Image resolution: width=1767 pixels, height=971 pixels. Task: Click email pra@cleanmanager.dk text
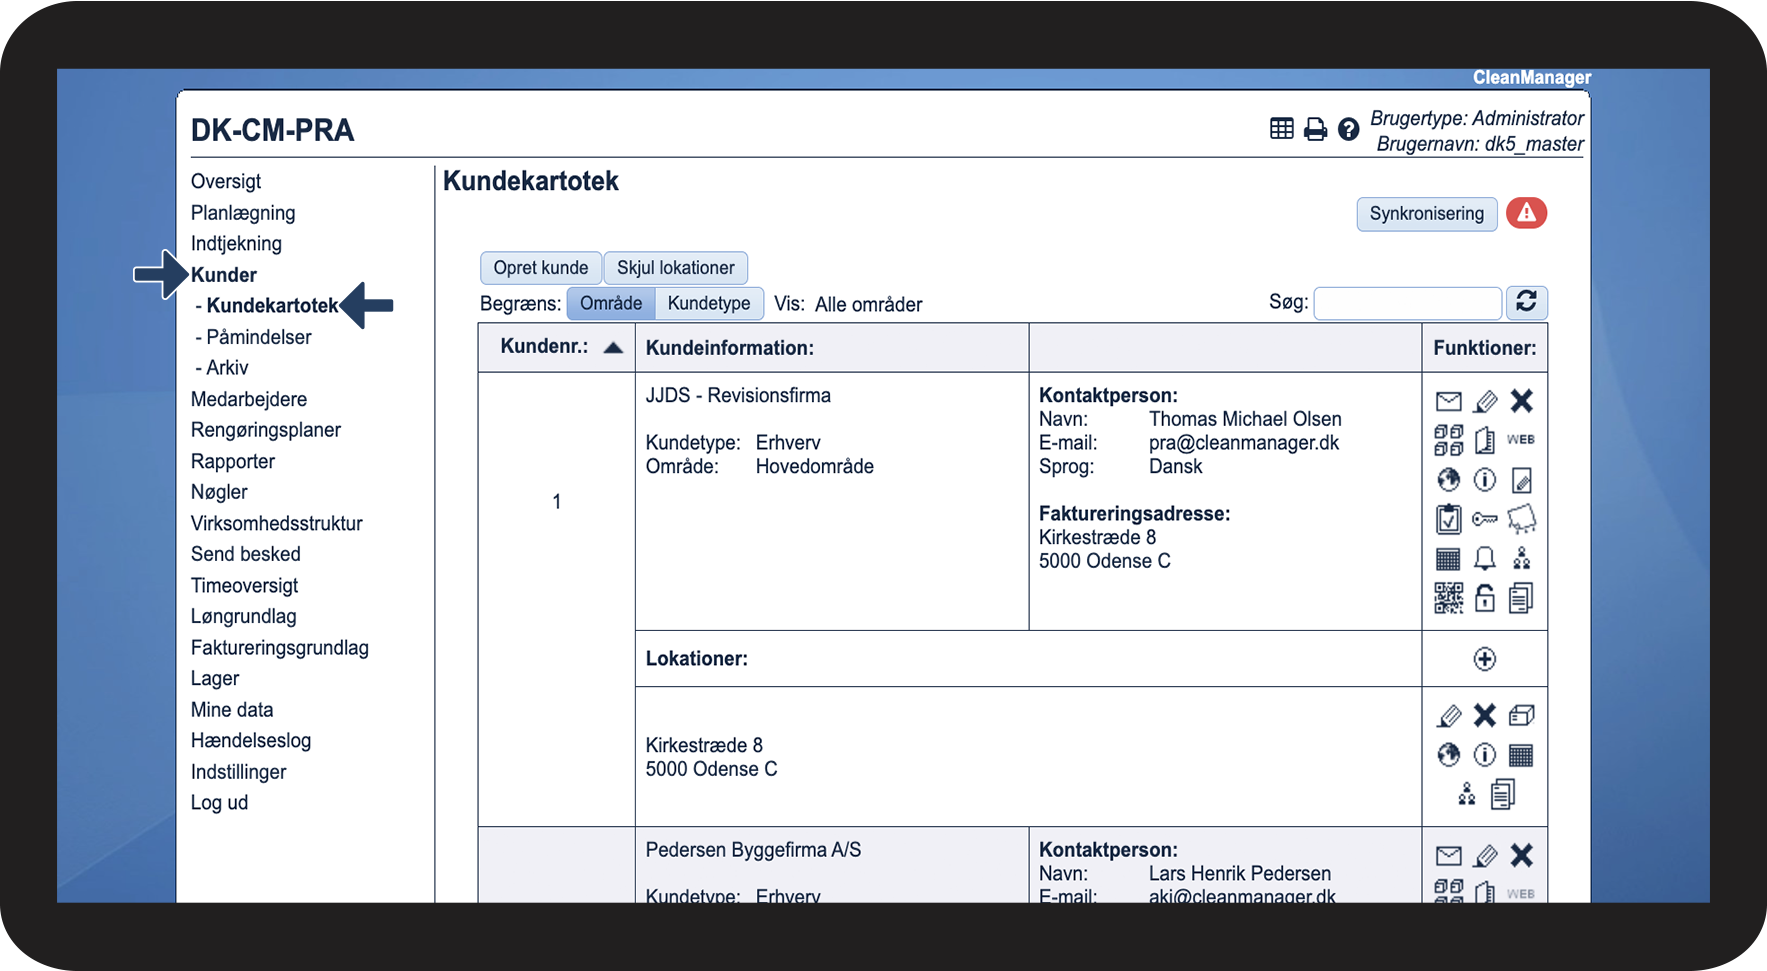[1244, 443]
